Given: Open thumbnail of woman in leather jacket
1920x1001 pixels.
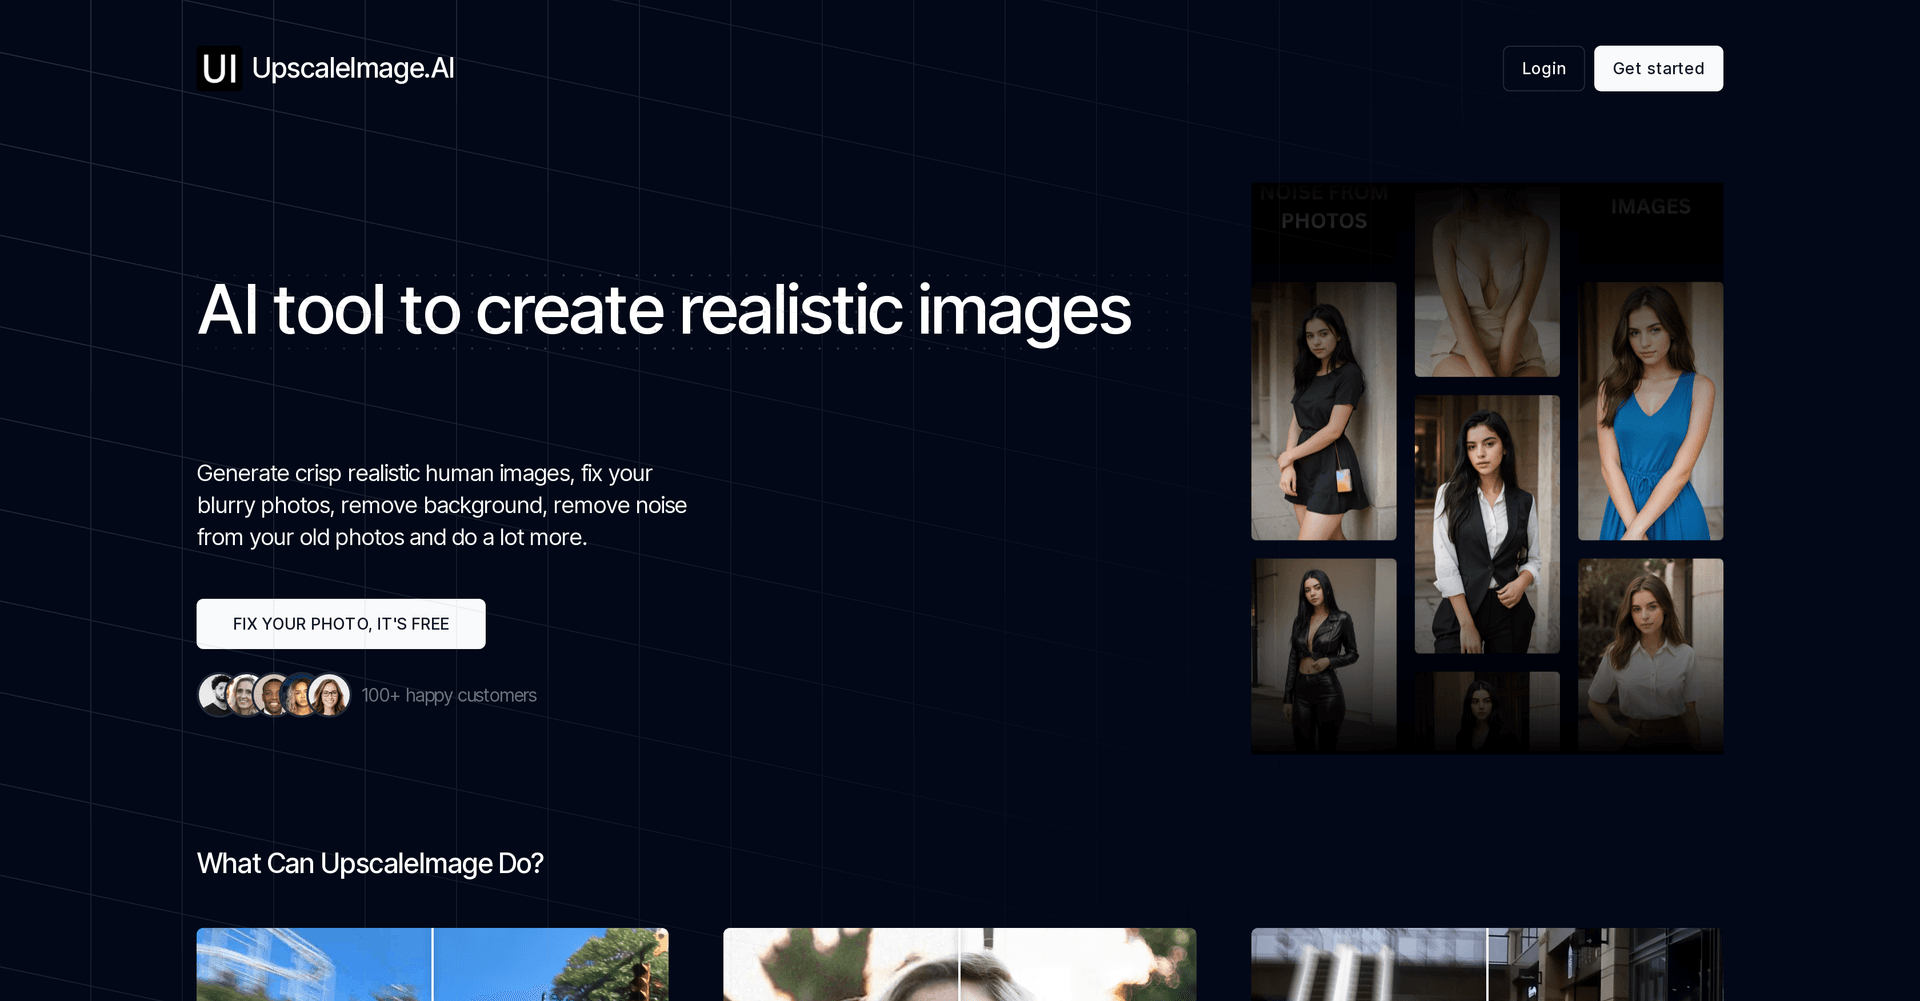Looking at the screenshot, I should point(1323,655).
